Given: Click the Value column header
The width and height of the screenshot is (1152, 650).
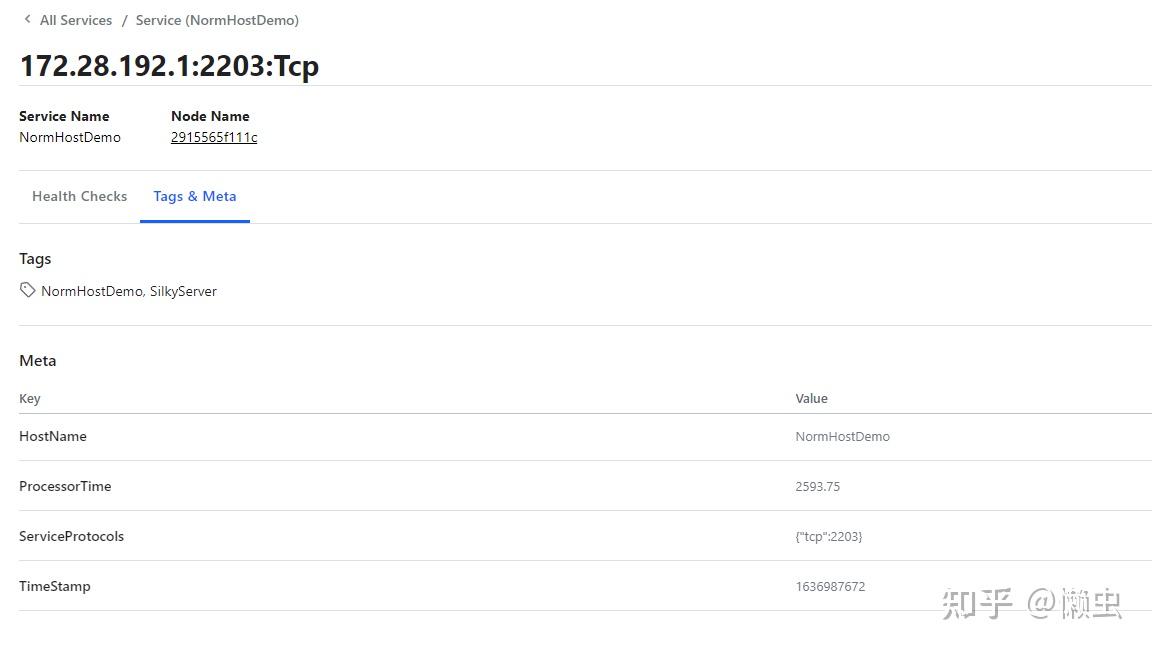Looking at the screenshot, I should coord(811,398).
